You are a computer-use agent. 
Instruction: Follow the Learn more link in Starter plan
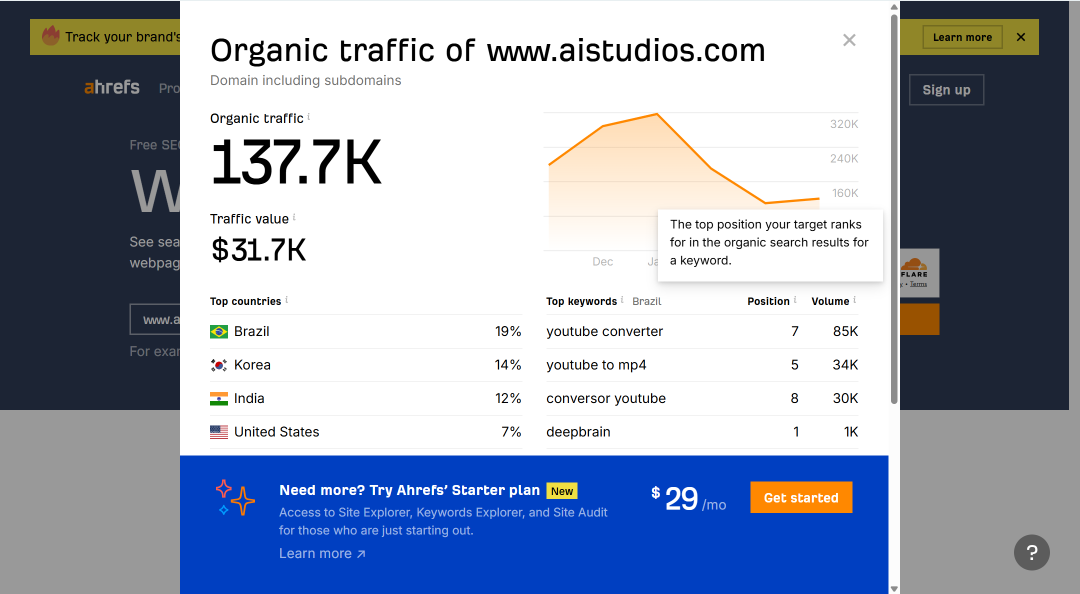322,553
